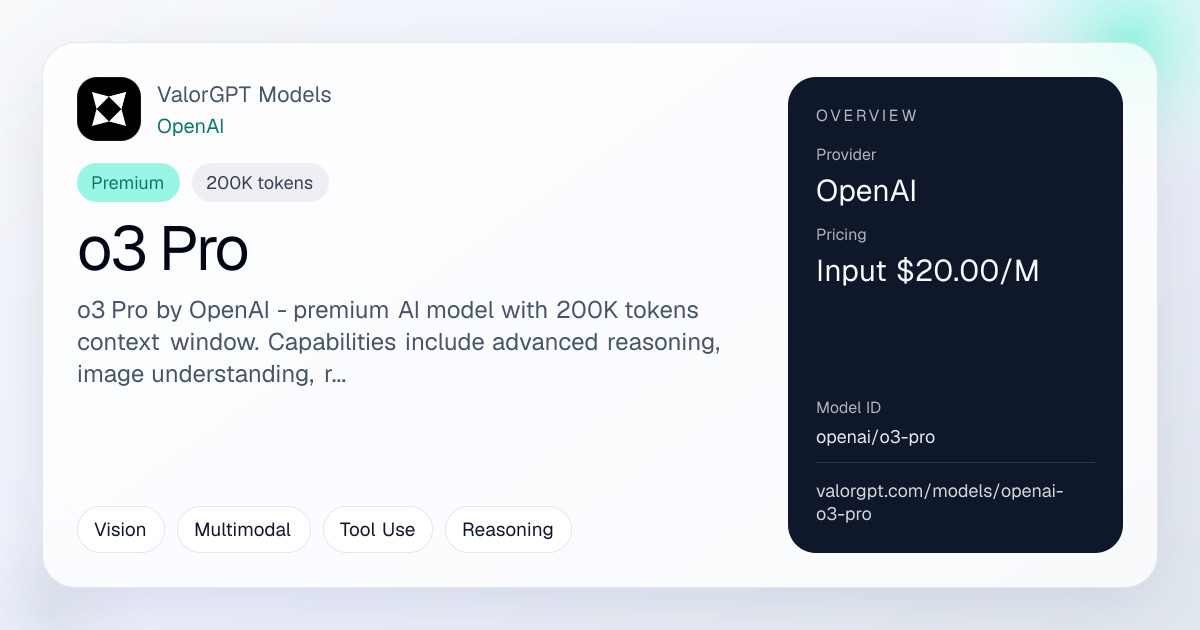
Task: Open the valorgpt.com/models/openai-o3-pro URL
Action: click(x=940, y=503)
